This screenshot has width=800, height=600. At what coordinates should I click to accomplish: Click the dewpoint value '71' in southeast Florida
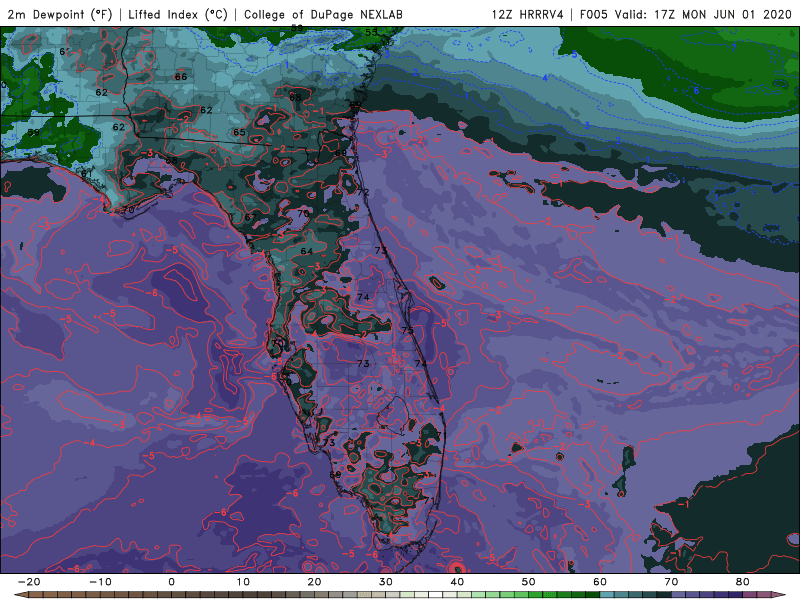429,501
